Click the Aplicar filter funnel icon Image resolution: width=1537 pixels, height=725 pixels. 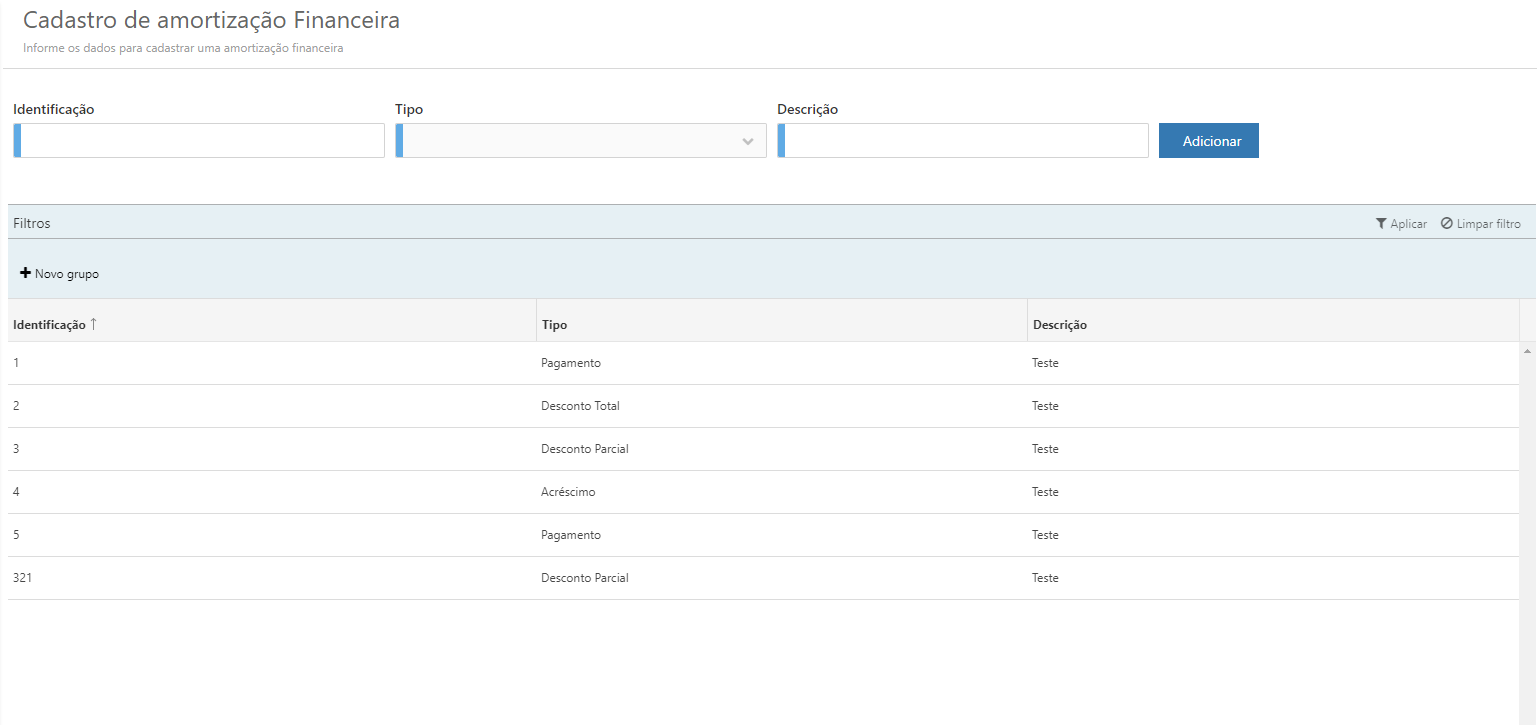click(x=1381, y=224)
